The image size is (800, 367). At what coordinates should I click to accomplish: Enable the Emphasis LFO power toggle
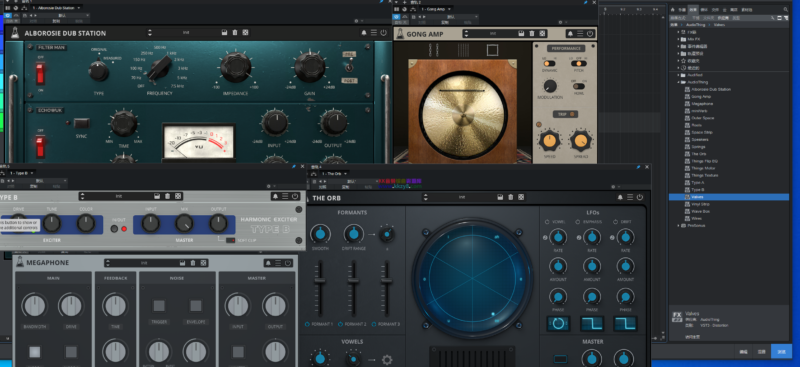pyautogui.click(x=578, y=222)
